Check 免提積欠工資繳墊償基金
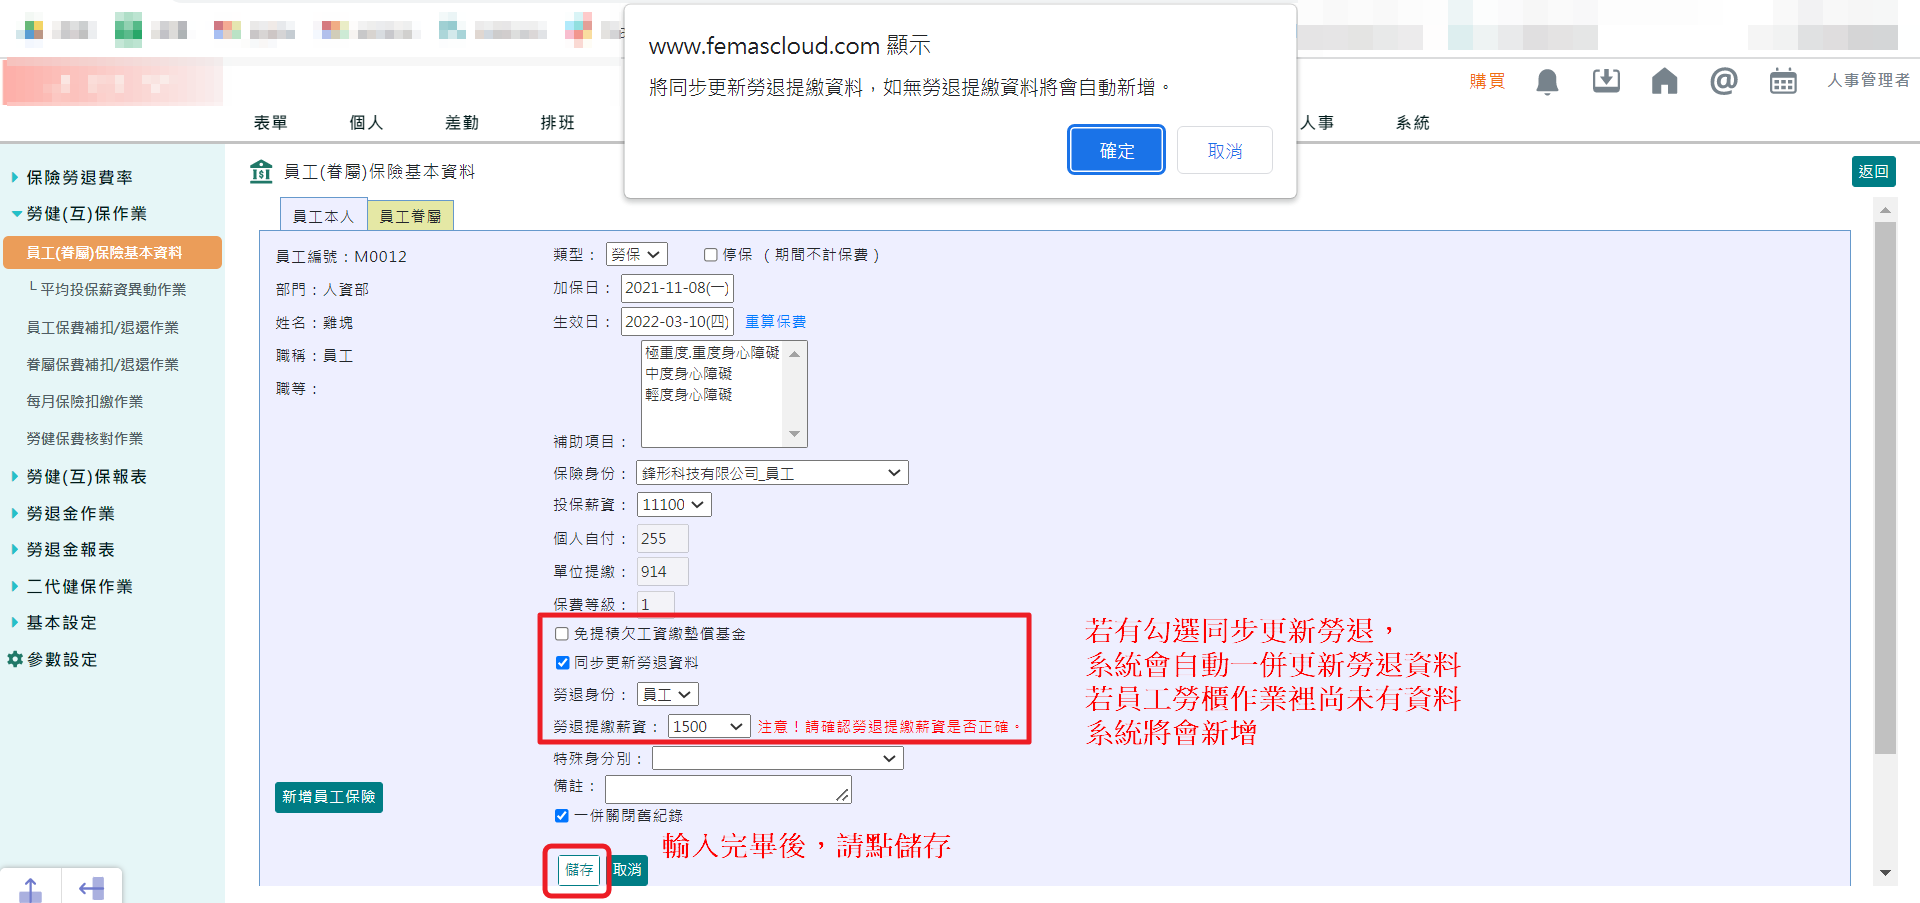1920x903 pixels. coord(561,633)
